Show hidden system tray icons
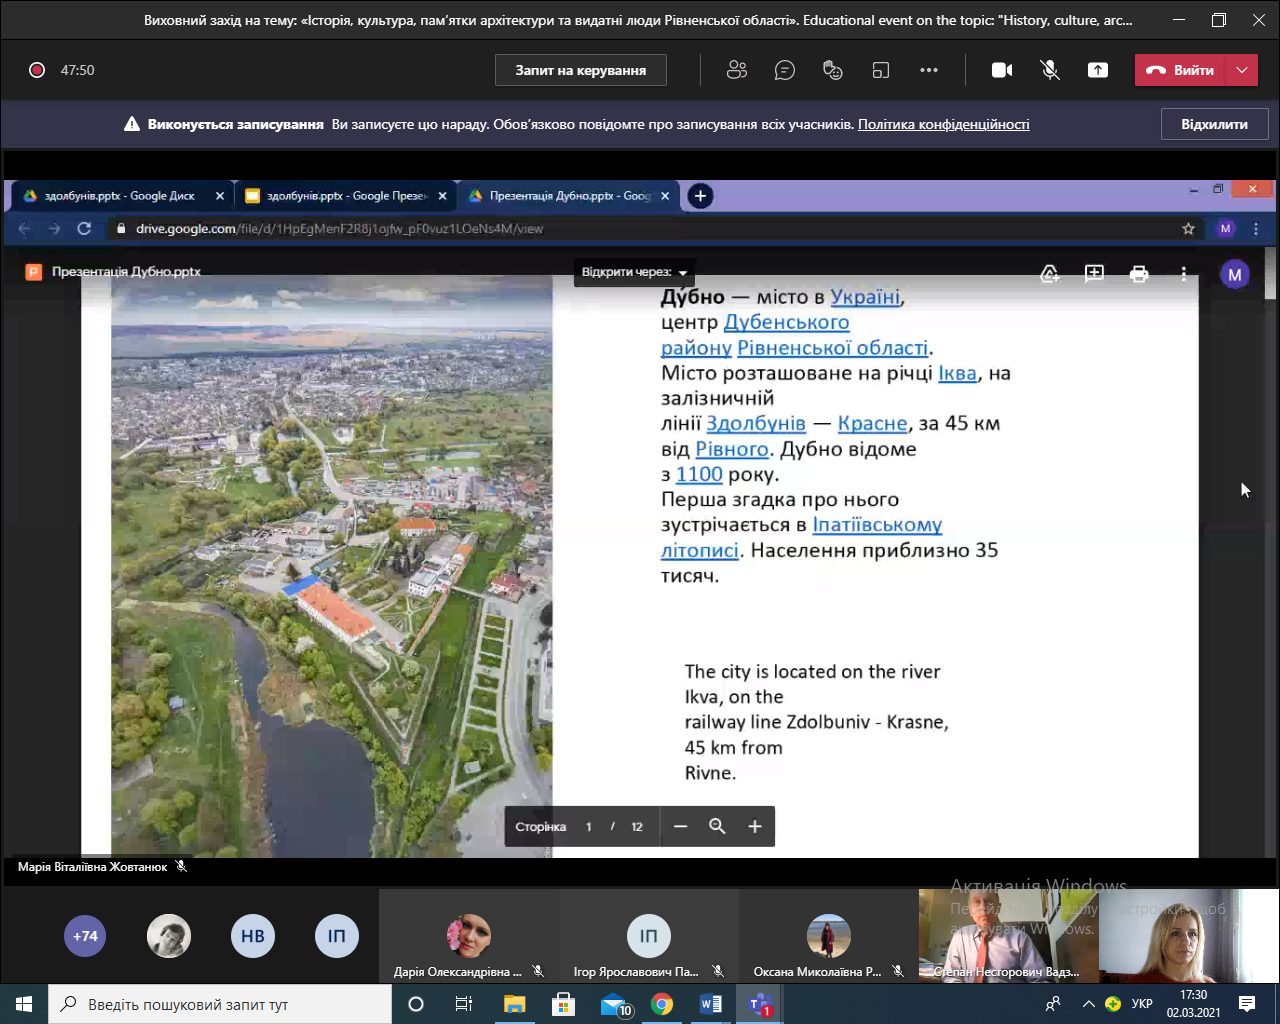The width and height of the screenshot is (1280, 1024). (x=1089, y=1004)
